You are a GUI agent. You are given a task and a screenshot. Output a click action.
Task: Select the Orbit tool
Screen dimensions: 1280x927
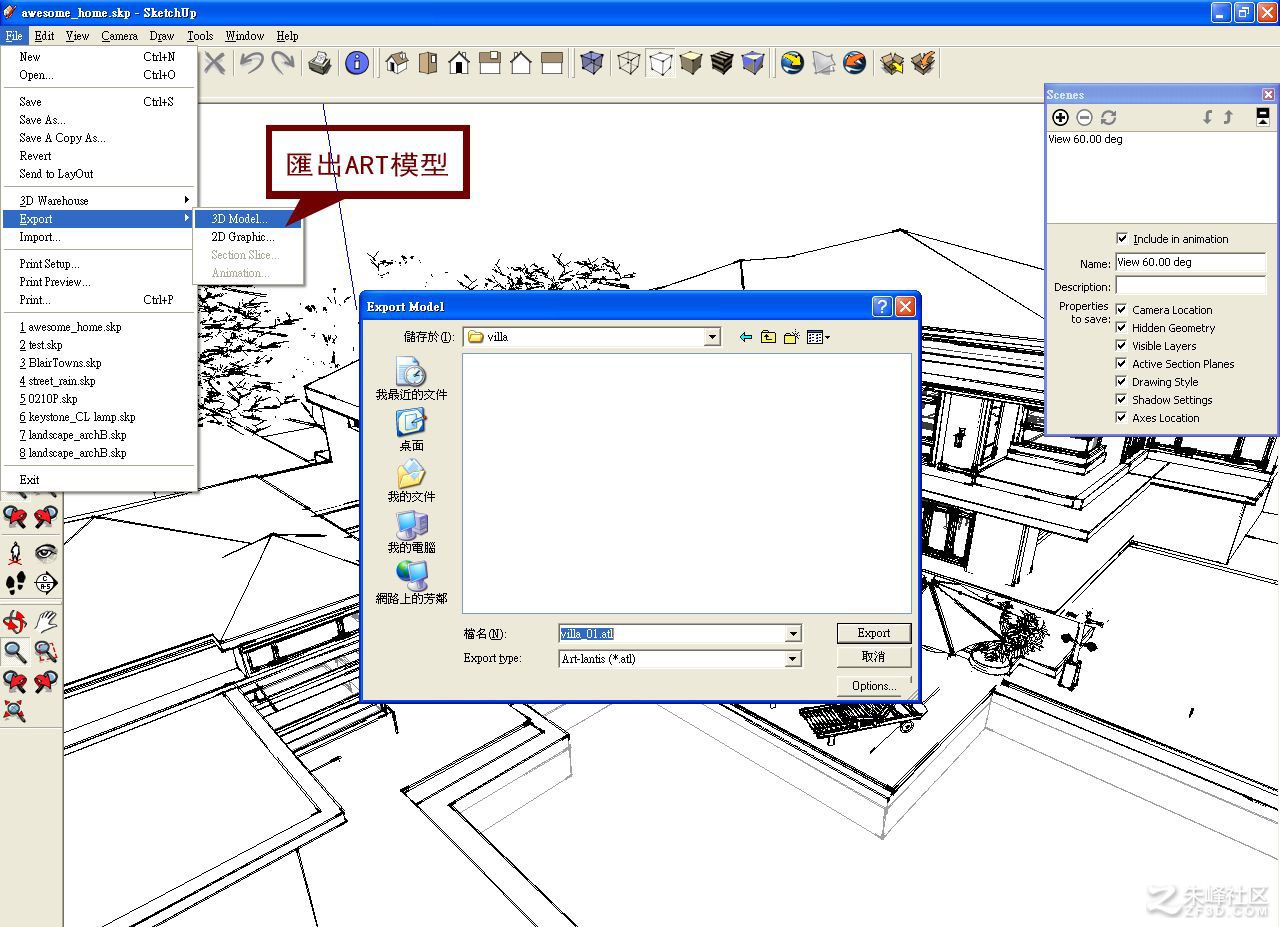pyautogui.click(x=15, y=621)
